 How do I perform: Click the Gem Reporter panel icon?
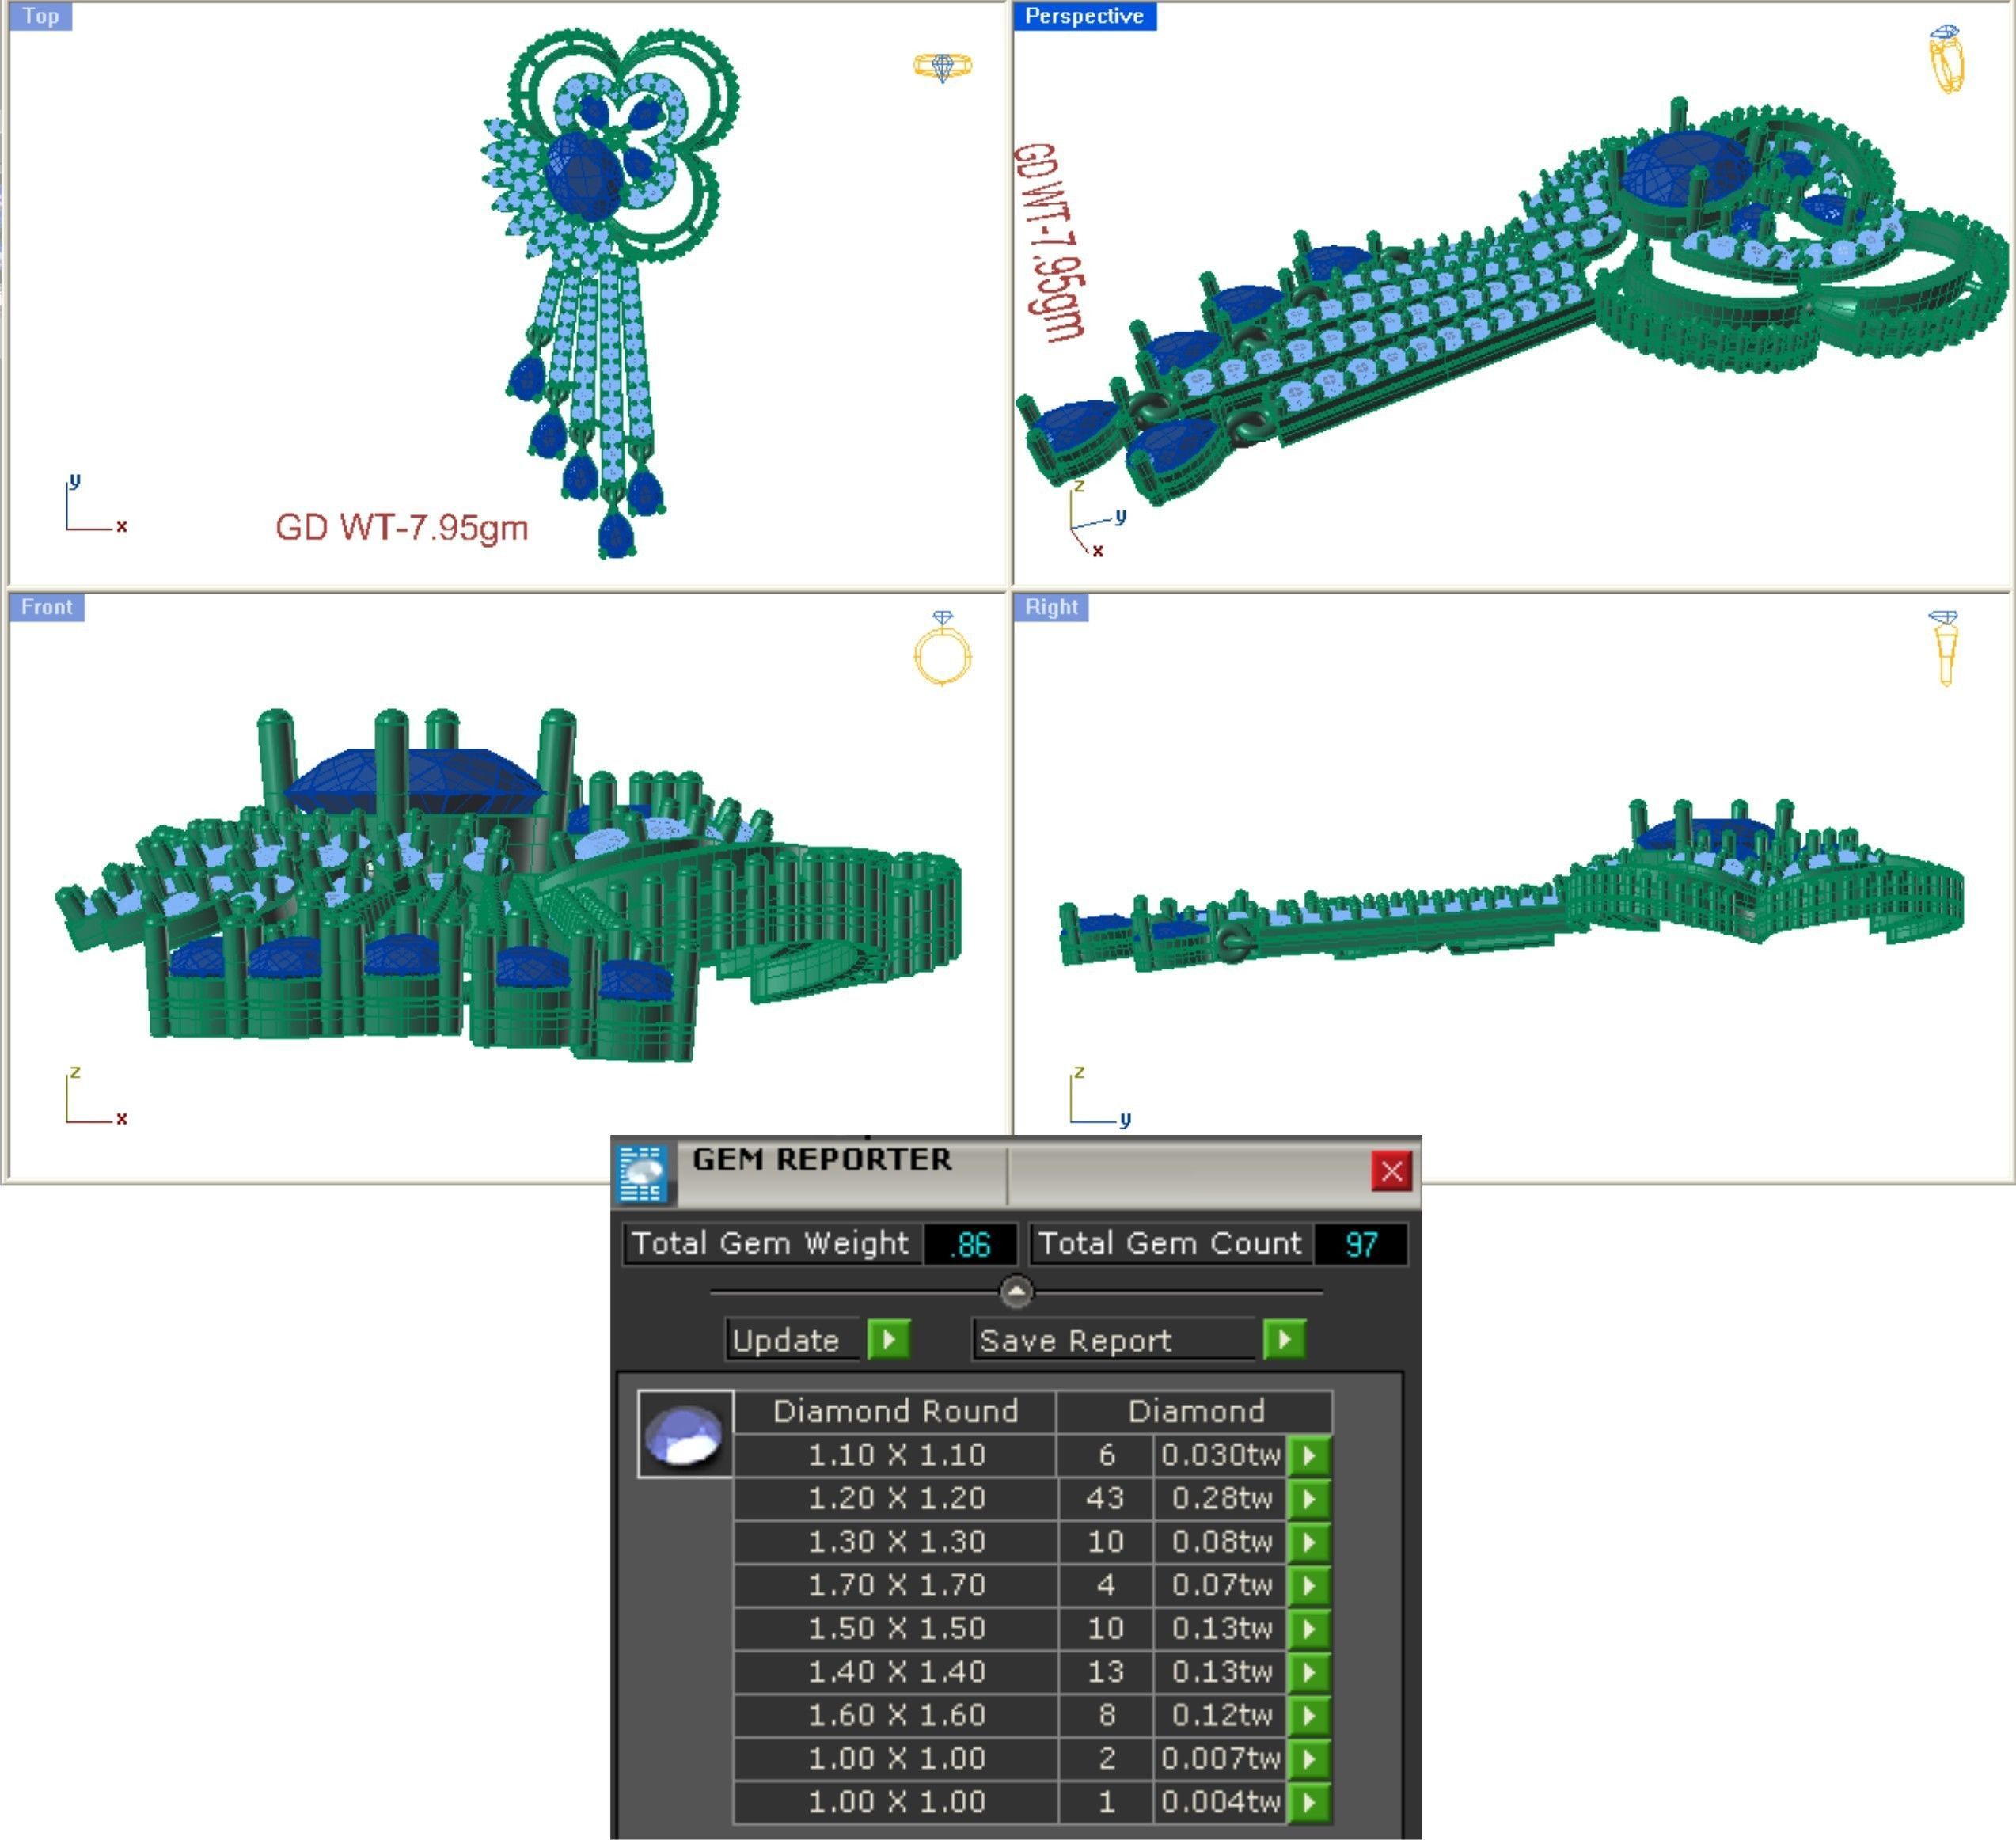click(x=643, y=1173)
